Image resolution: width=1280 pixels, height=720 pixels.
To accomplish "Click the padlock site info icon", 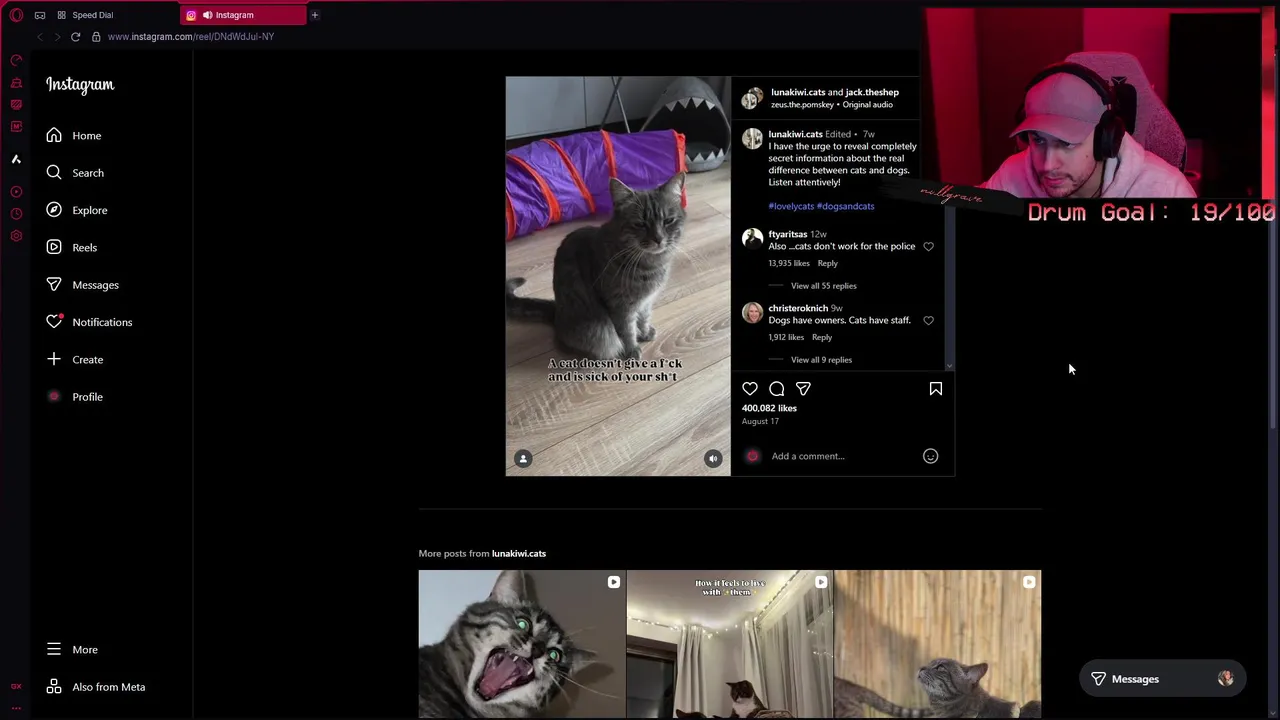I will click(x=96, y=37).
